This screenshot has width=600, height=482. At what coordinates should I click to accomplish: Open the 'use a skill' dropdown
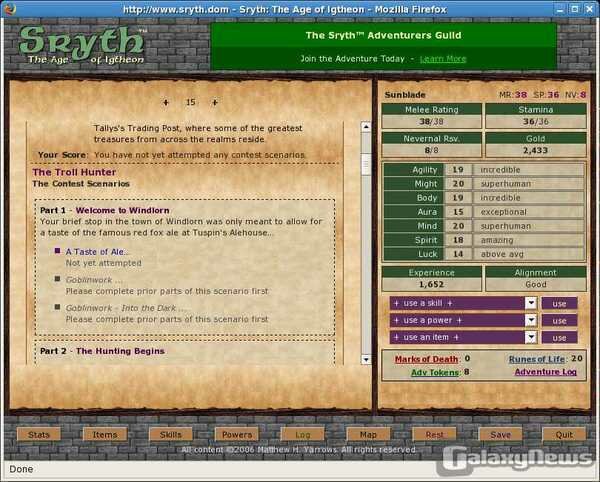coord(531,303)
